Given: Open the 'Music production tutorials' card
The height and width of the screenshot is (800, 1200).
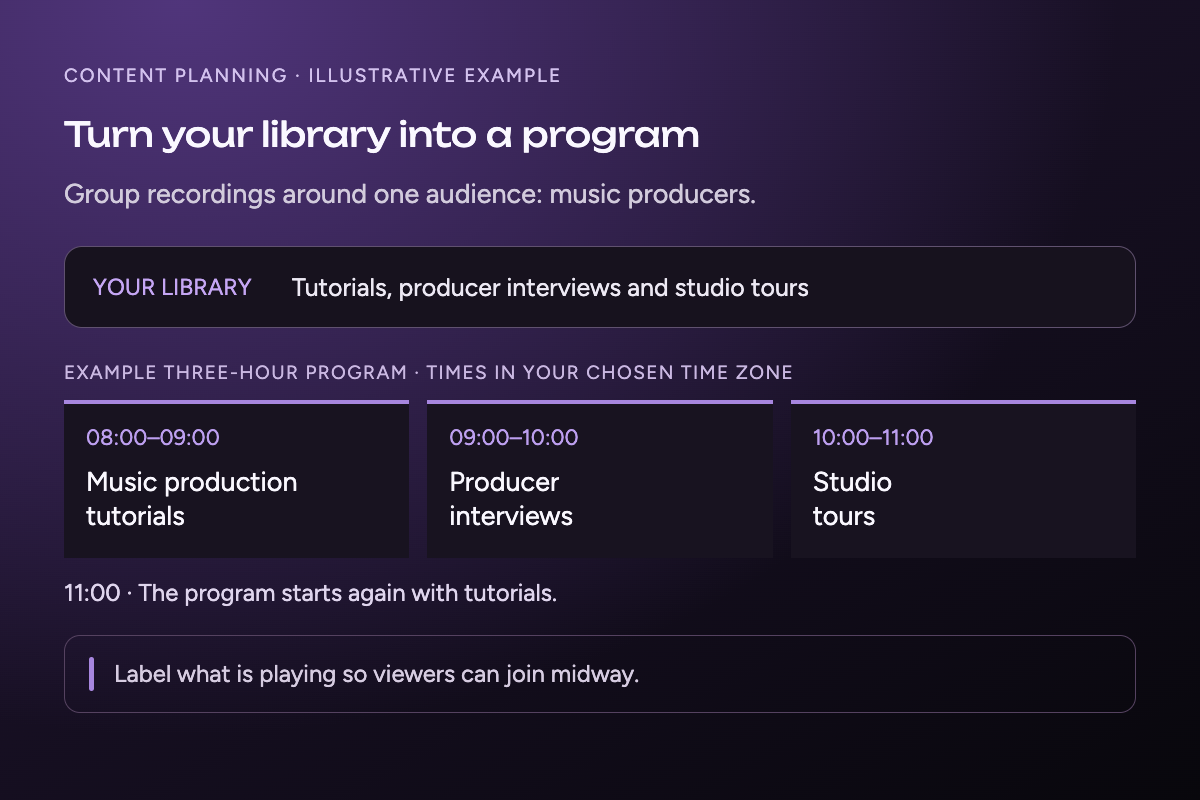Looking at the screenshot, I should point(236,479).
